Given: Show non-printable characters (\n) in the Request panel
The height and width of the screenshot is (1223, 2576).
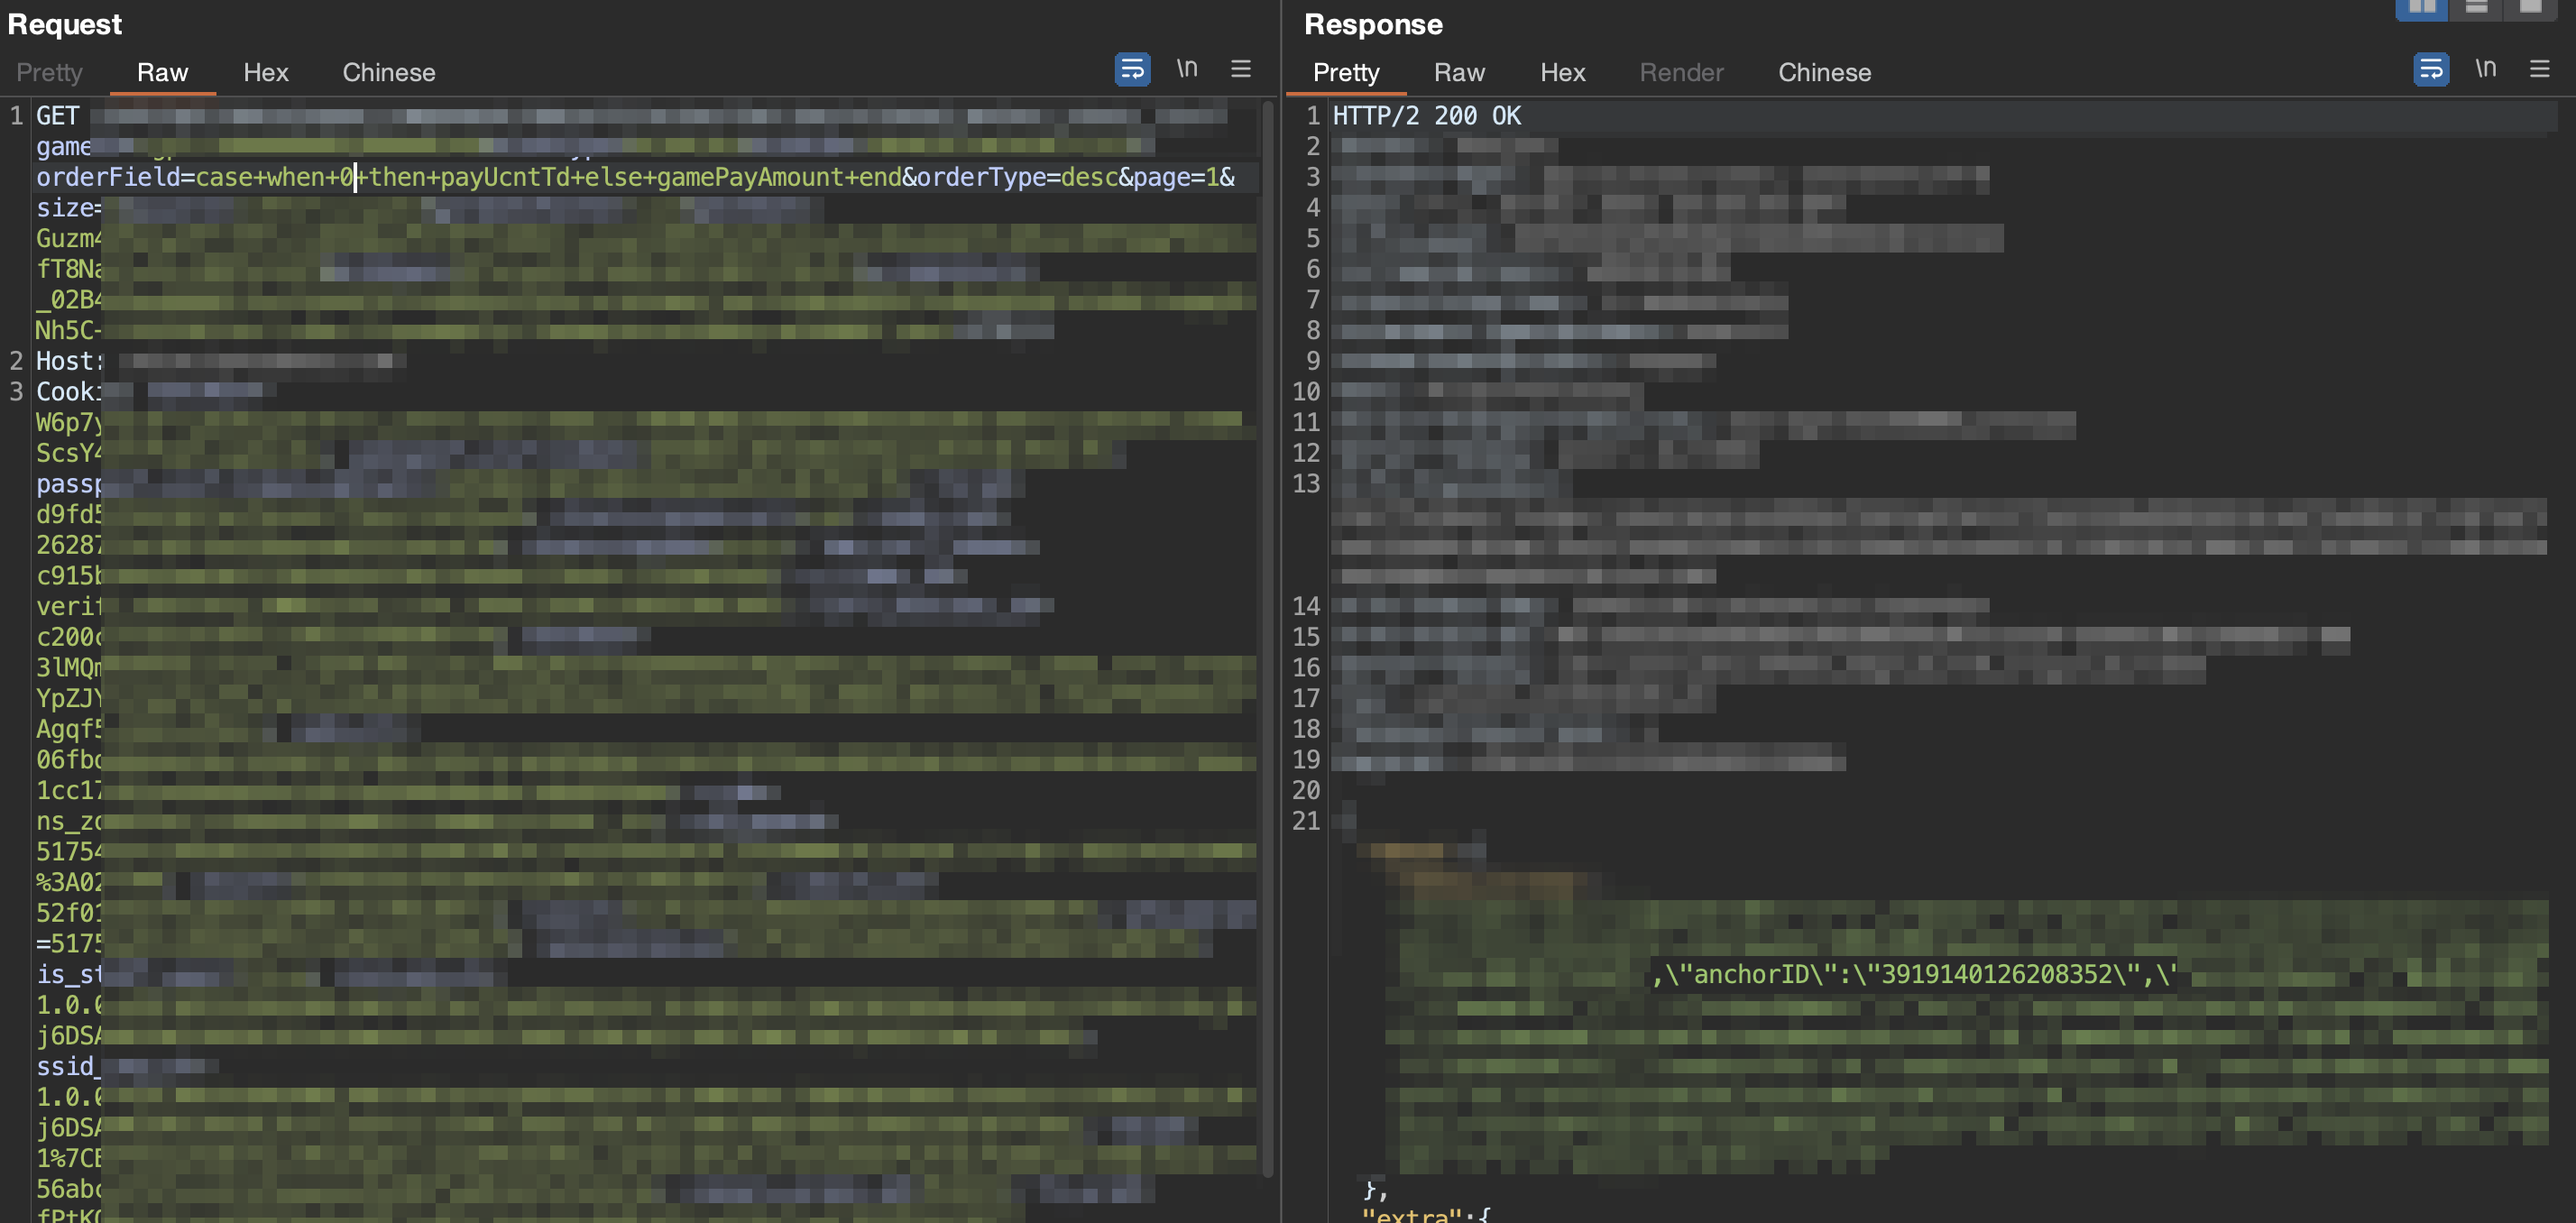Looking at the screenshot, I should [1187, 69].
